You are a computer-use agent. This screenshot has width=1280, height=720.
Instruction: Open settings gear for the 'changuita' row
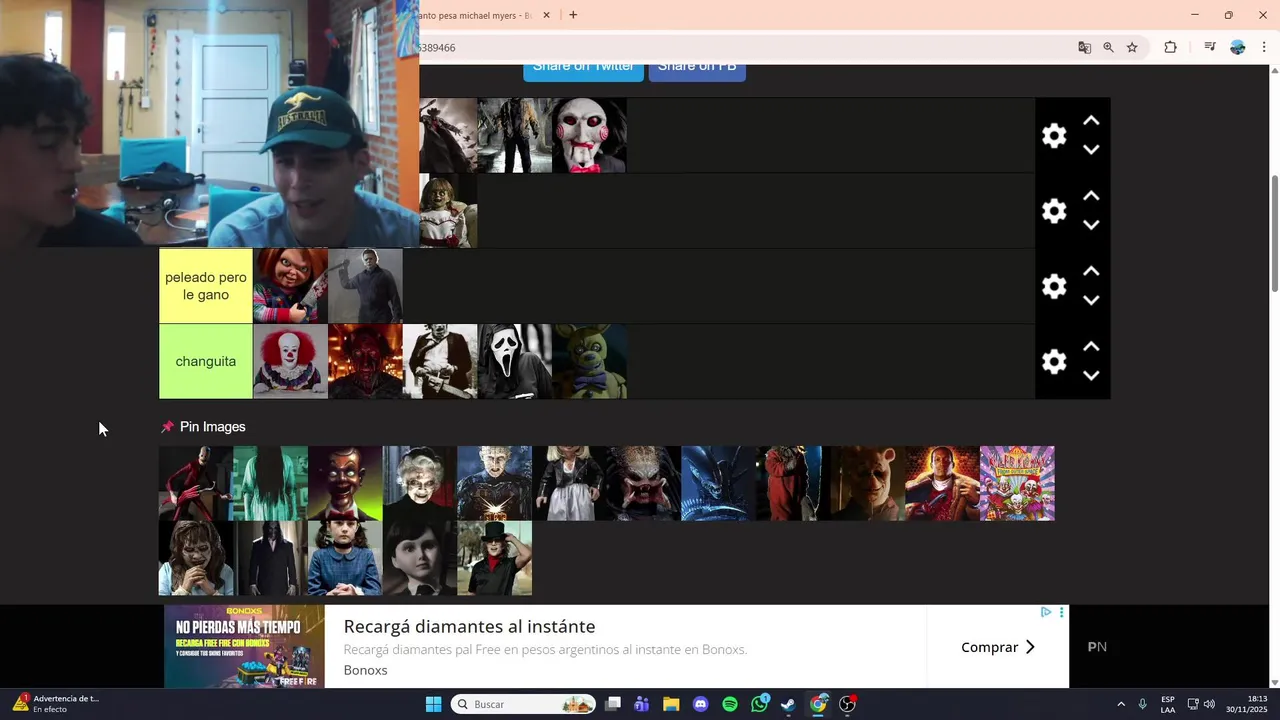[1054, 361]
